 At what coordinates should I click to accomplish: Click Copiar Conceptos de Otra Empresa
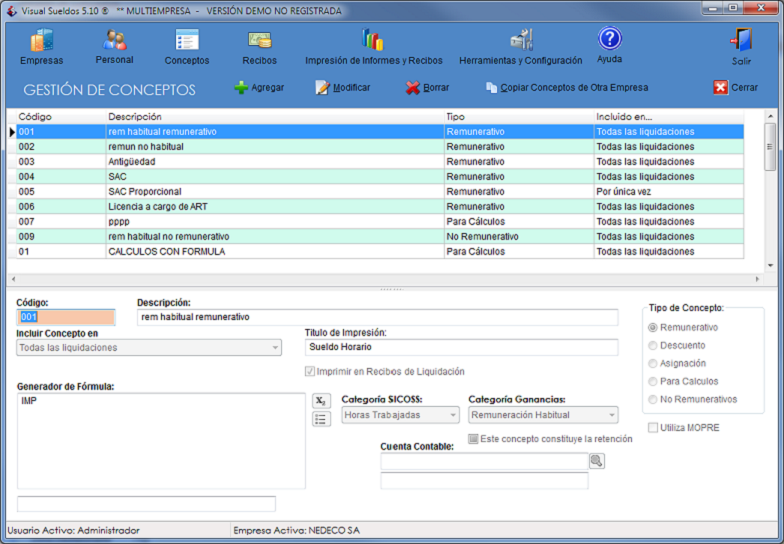(x=566, y=88)
